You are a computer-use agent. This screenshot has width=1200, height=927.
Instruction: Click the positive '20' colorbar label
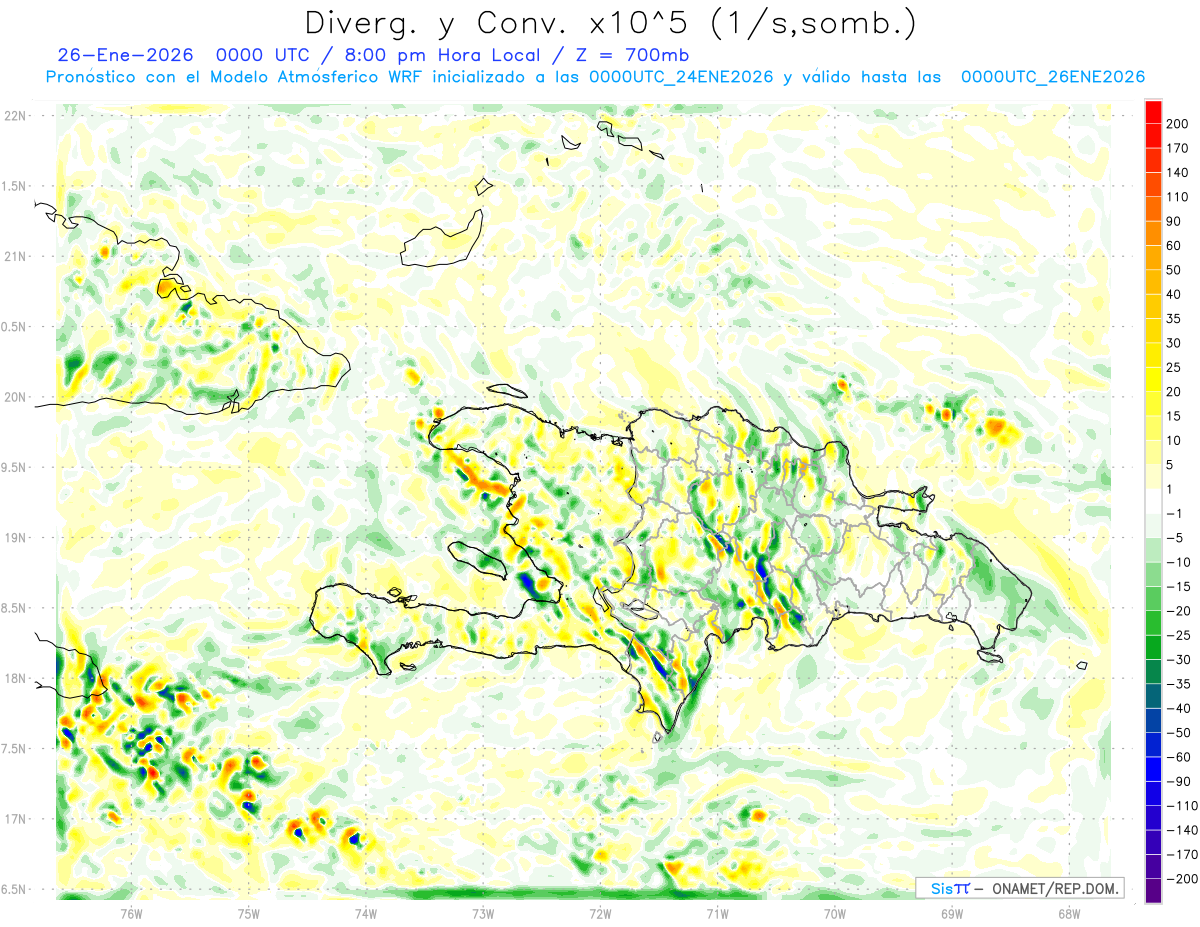pos(1175,392)
